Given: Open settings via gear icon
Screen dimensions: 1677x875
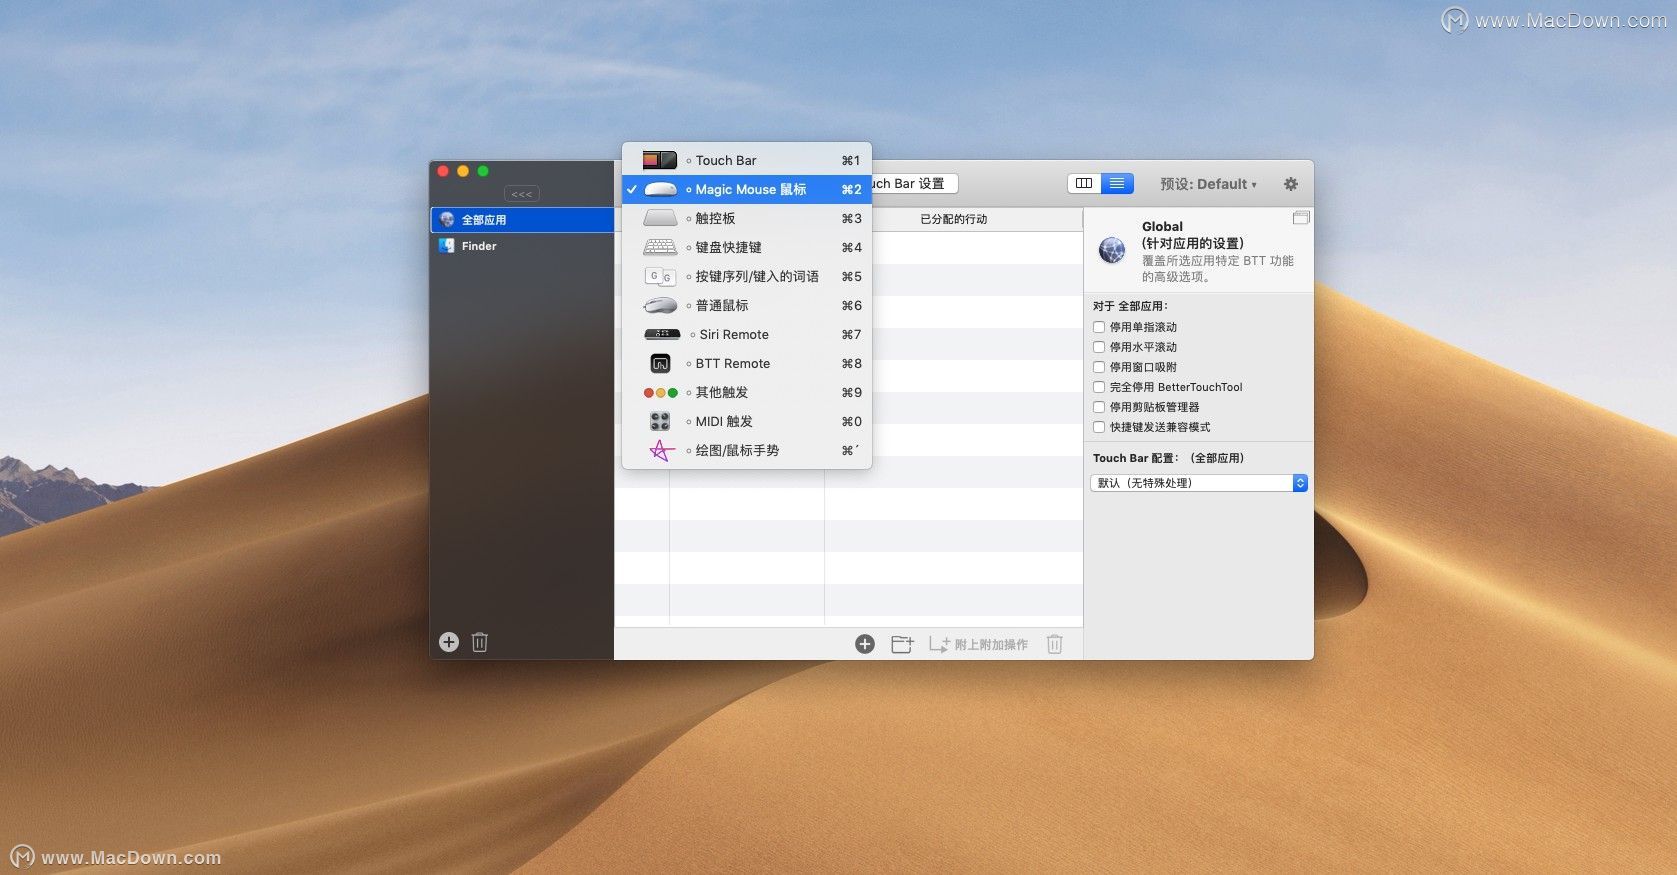Looking at the screenshot, I should pyautogui.click(x=1291, y=184).
